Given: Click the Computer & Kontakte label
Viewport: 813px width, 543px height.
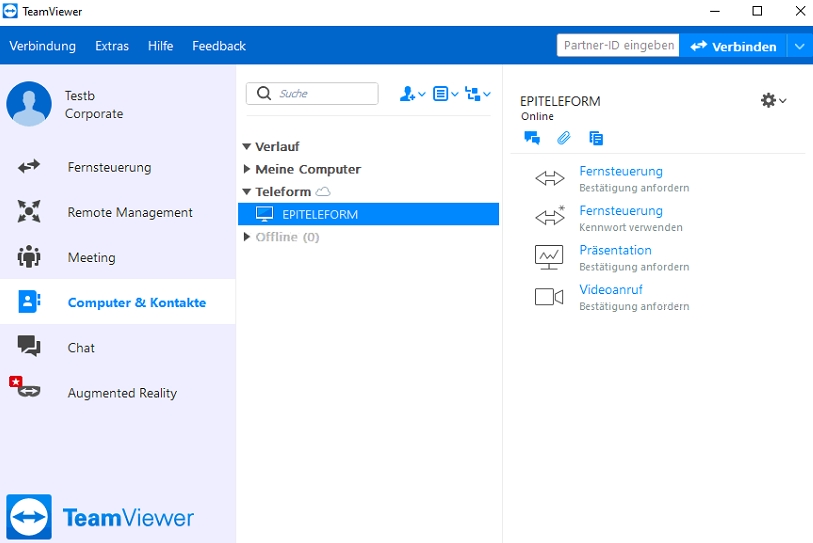Looking at the screenshot, I should pos(137,302).
